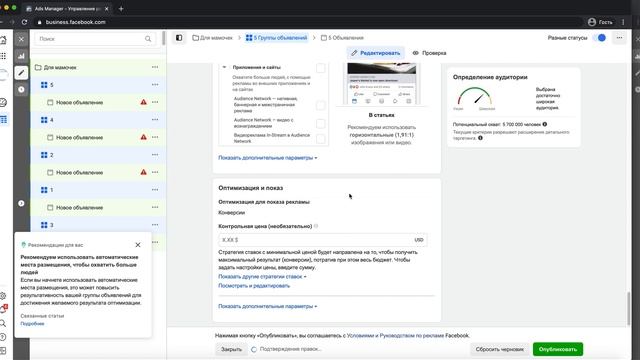Click Сбросить черновик button
640x360 pixels.
coord(500,349)
